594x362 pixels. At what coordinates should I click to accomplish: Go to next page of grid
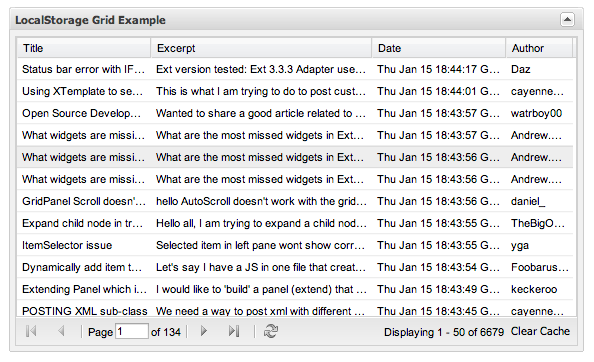tap(203, 331)
